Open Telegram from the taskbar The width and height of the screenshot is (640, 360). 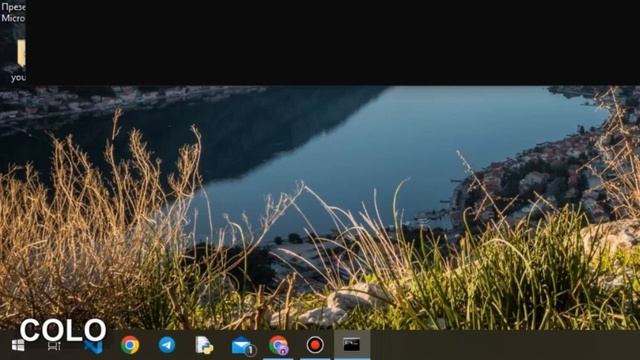167,345
